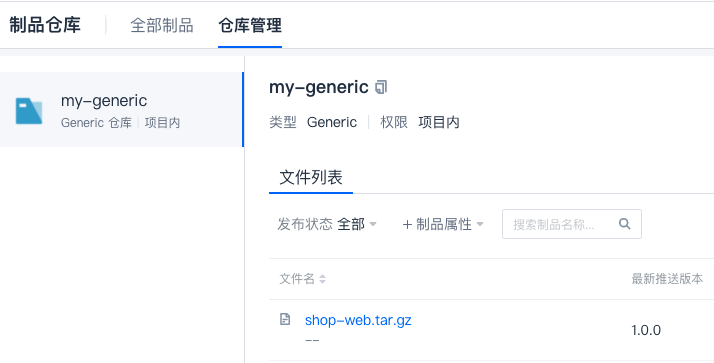
Task: Open the 发布状态 全部 dropdown
Action: click(x=327, y=224)
